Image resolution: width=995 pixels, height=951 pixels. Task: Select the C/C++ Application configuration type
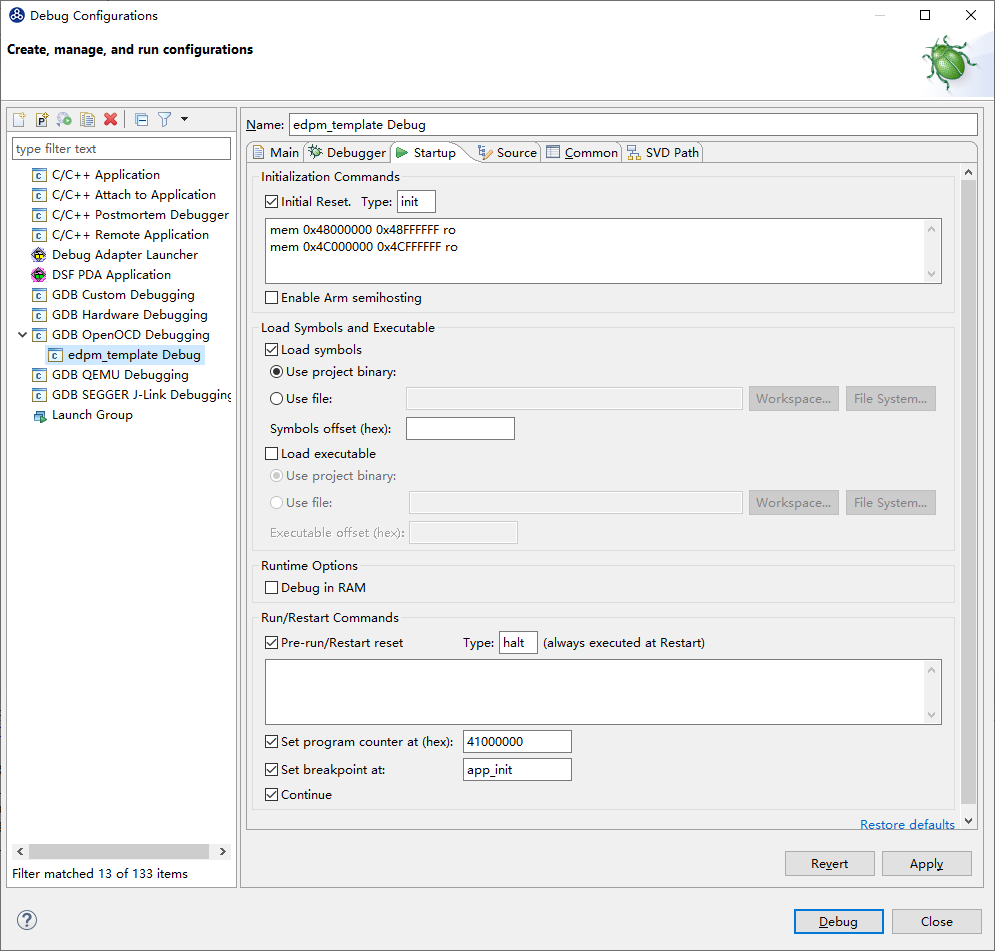[105, 174]
